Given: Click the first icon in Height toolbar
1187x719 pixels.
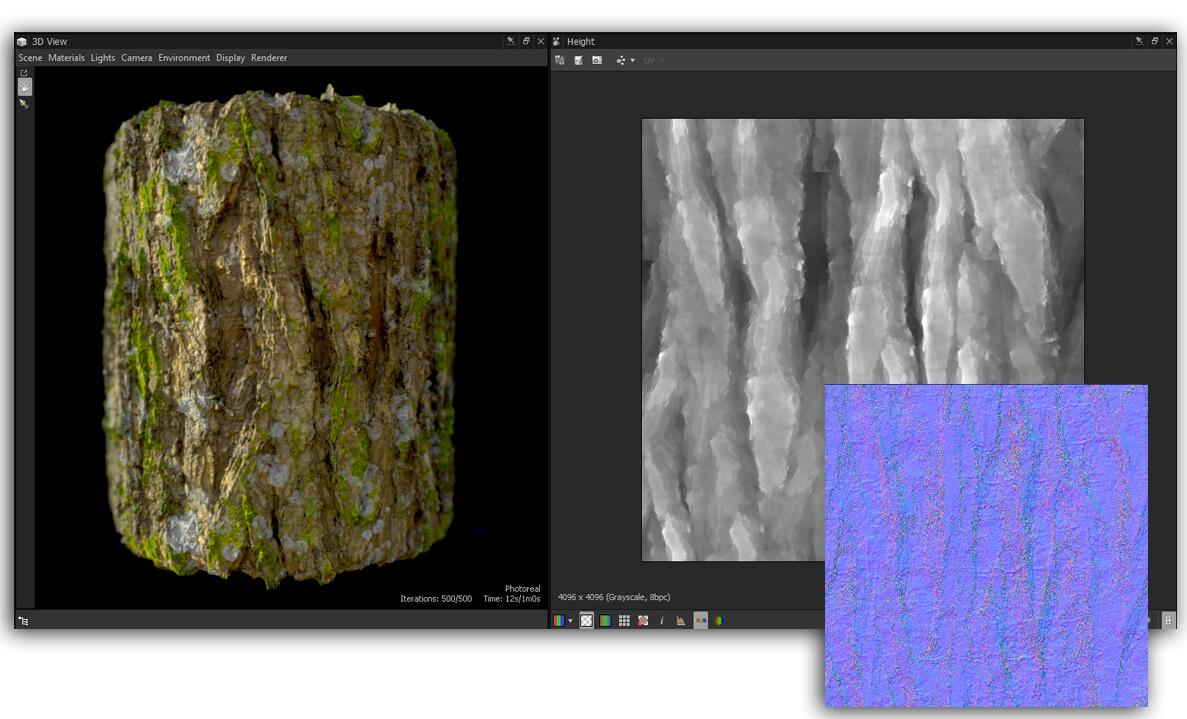Looking at the screenshot, I should [x=559, y=61].
